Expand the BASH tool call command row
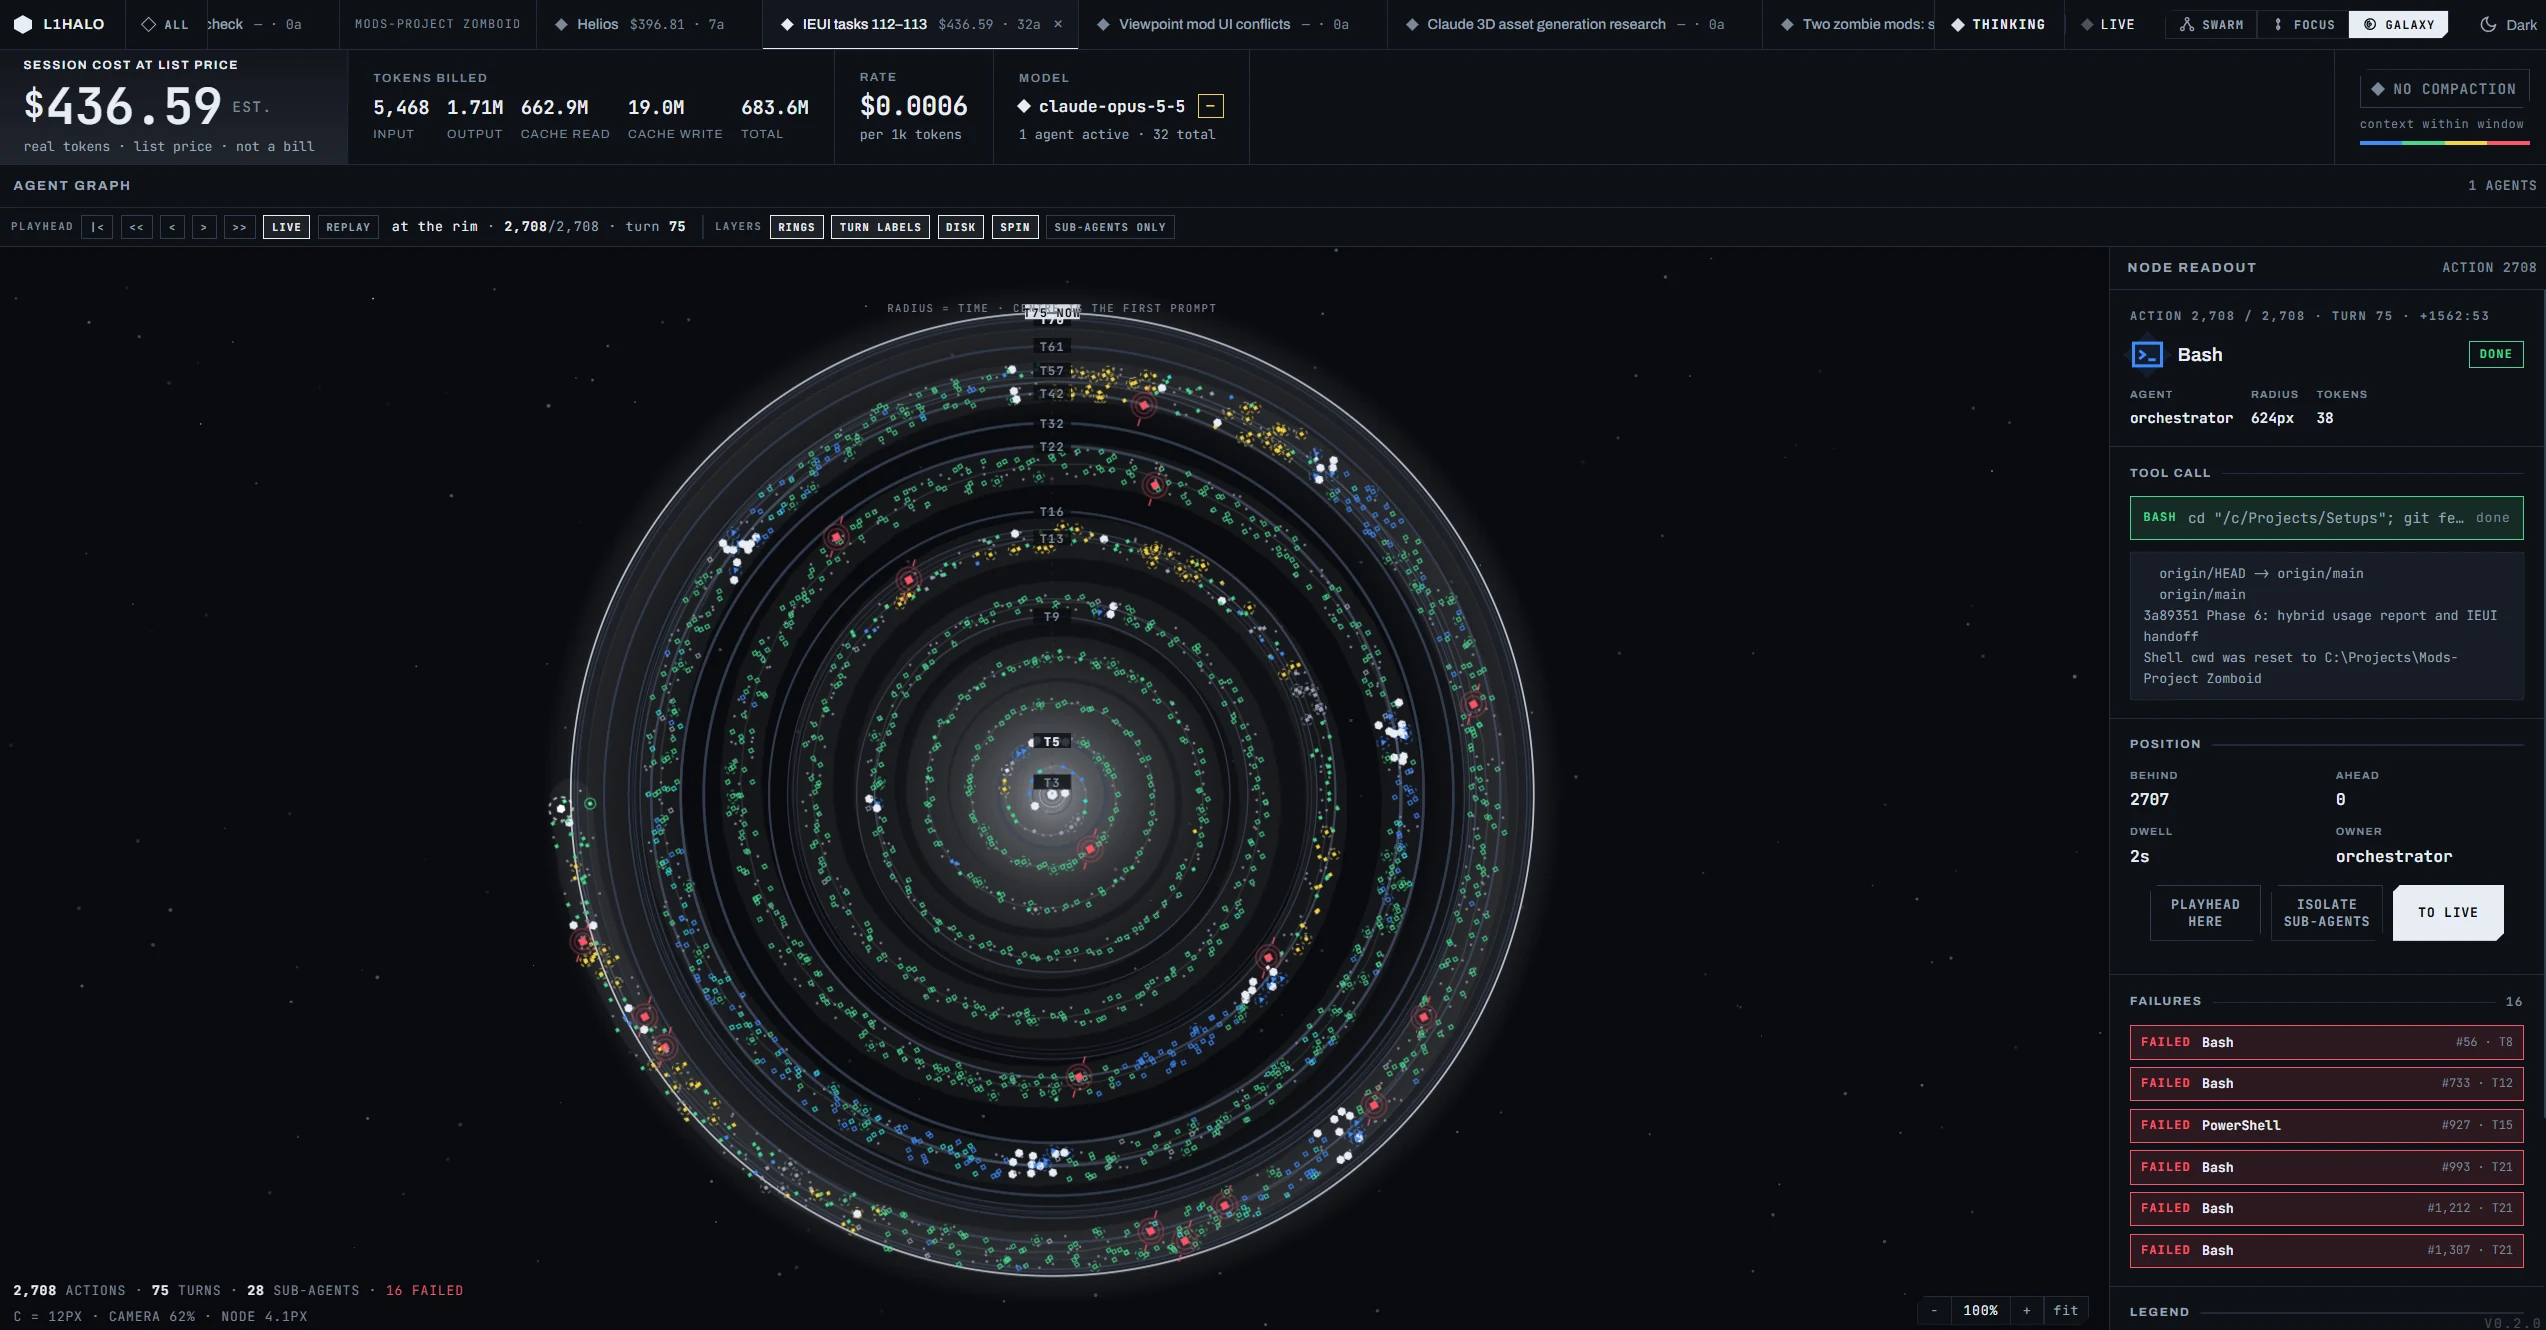Viewport: 2546px width, 1330px height. click(2326, 518)
